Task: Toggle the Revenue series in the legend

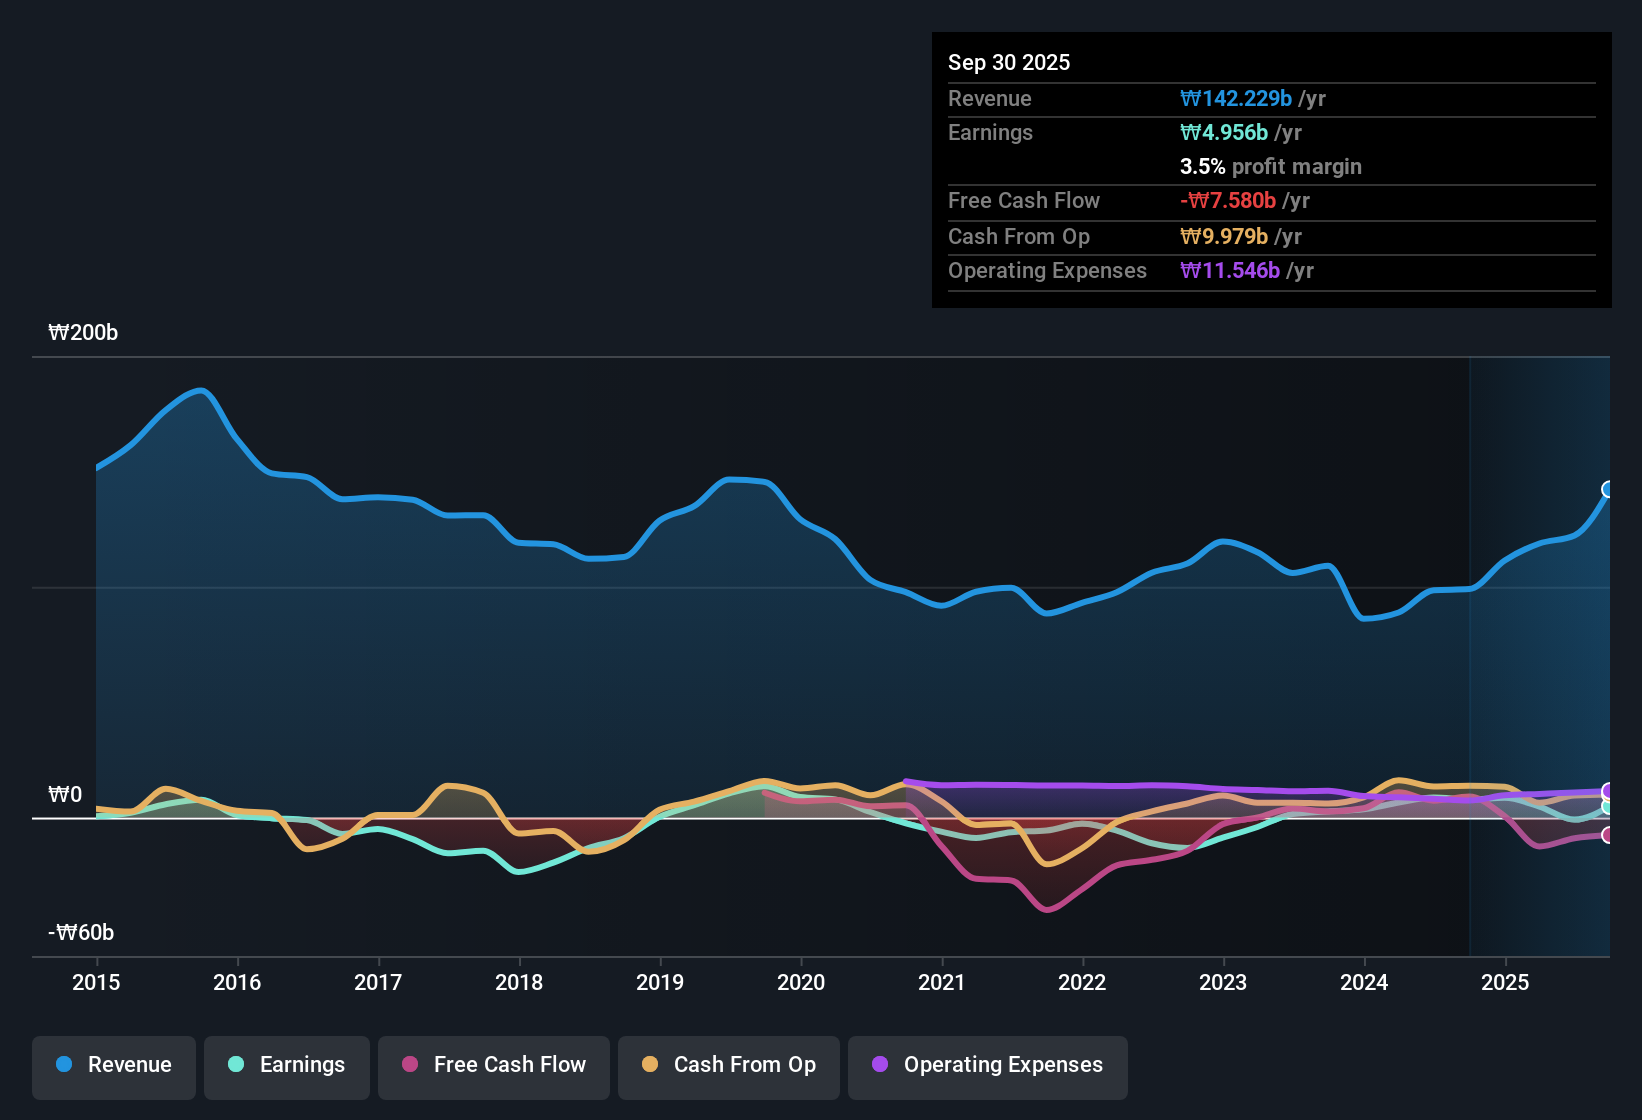Action: (113, 1065)
